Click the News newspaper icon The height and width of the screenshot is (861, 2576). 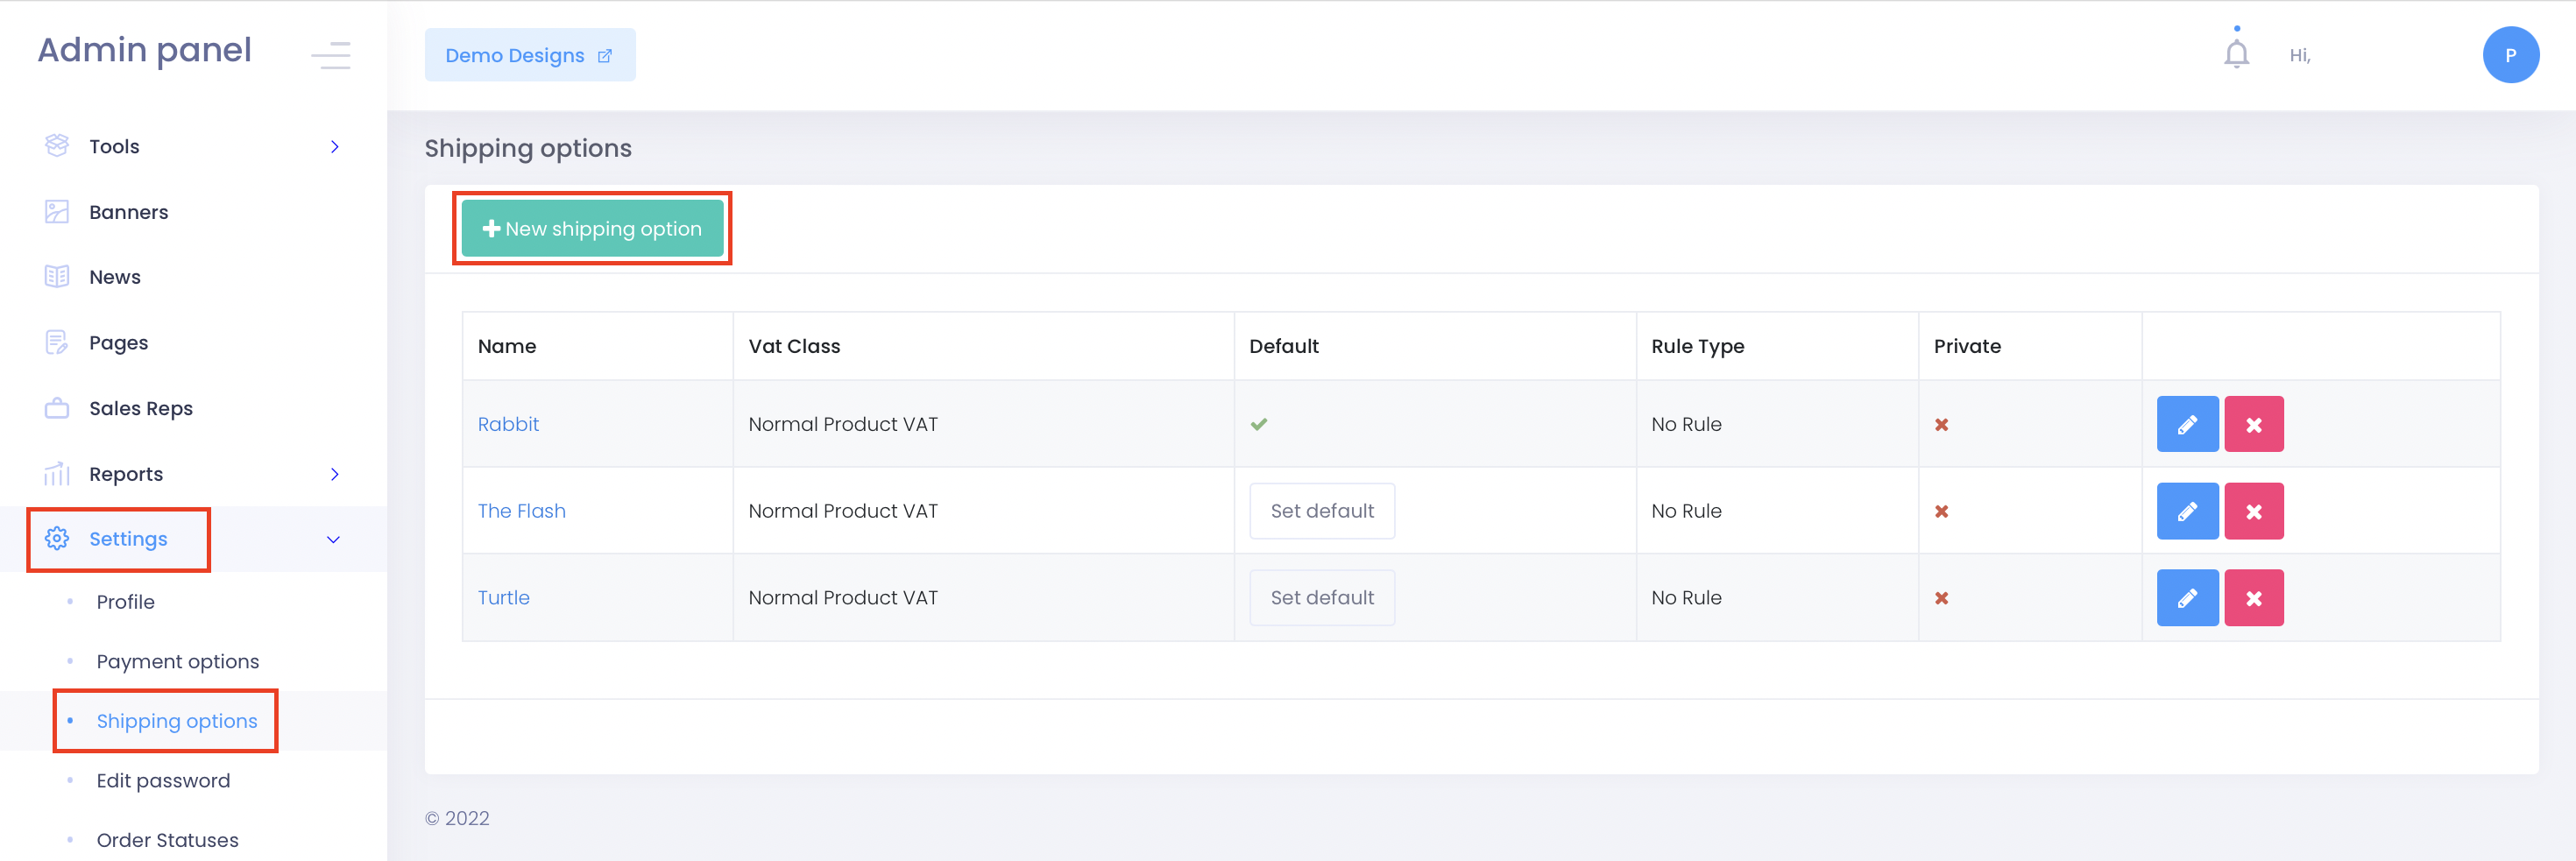(x=57, y=276)
